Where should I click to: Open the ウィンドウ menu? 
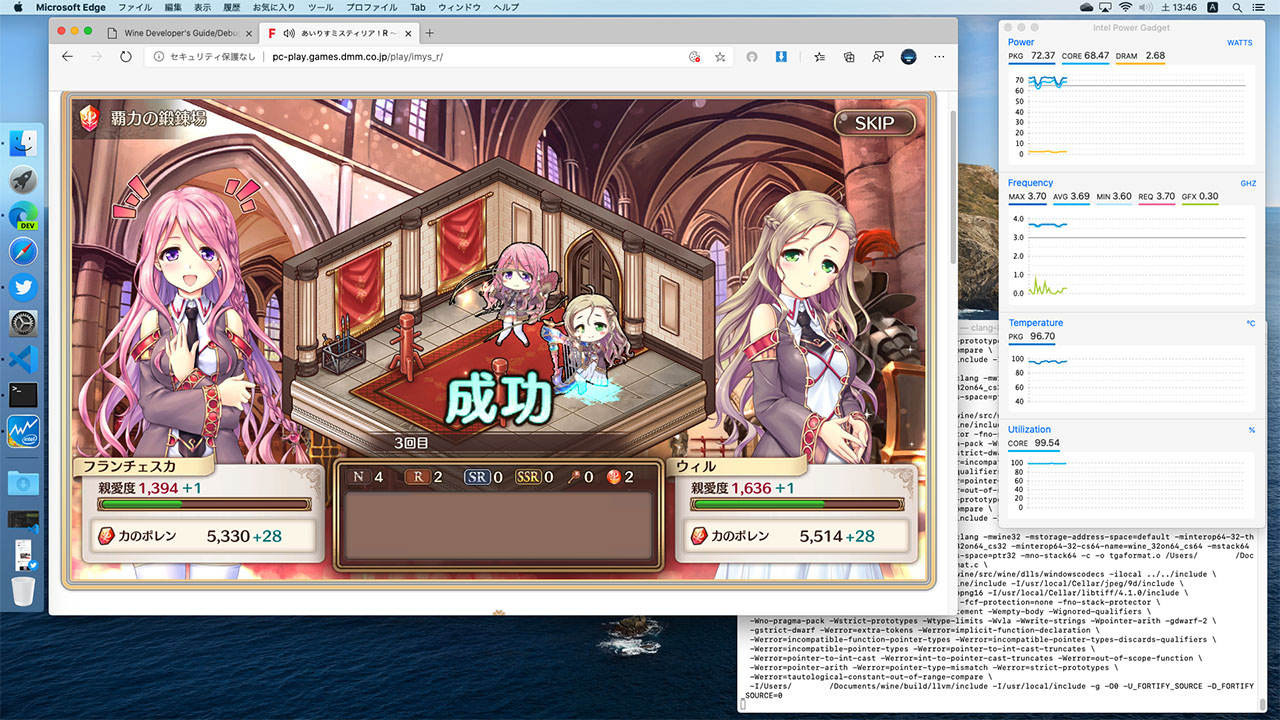(x=460, y=7)
